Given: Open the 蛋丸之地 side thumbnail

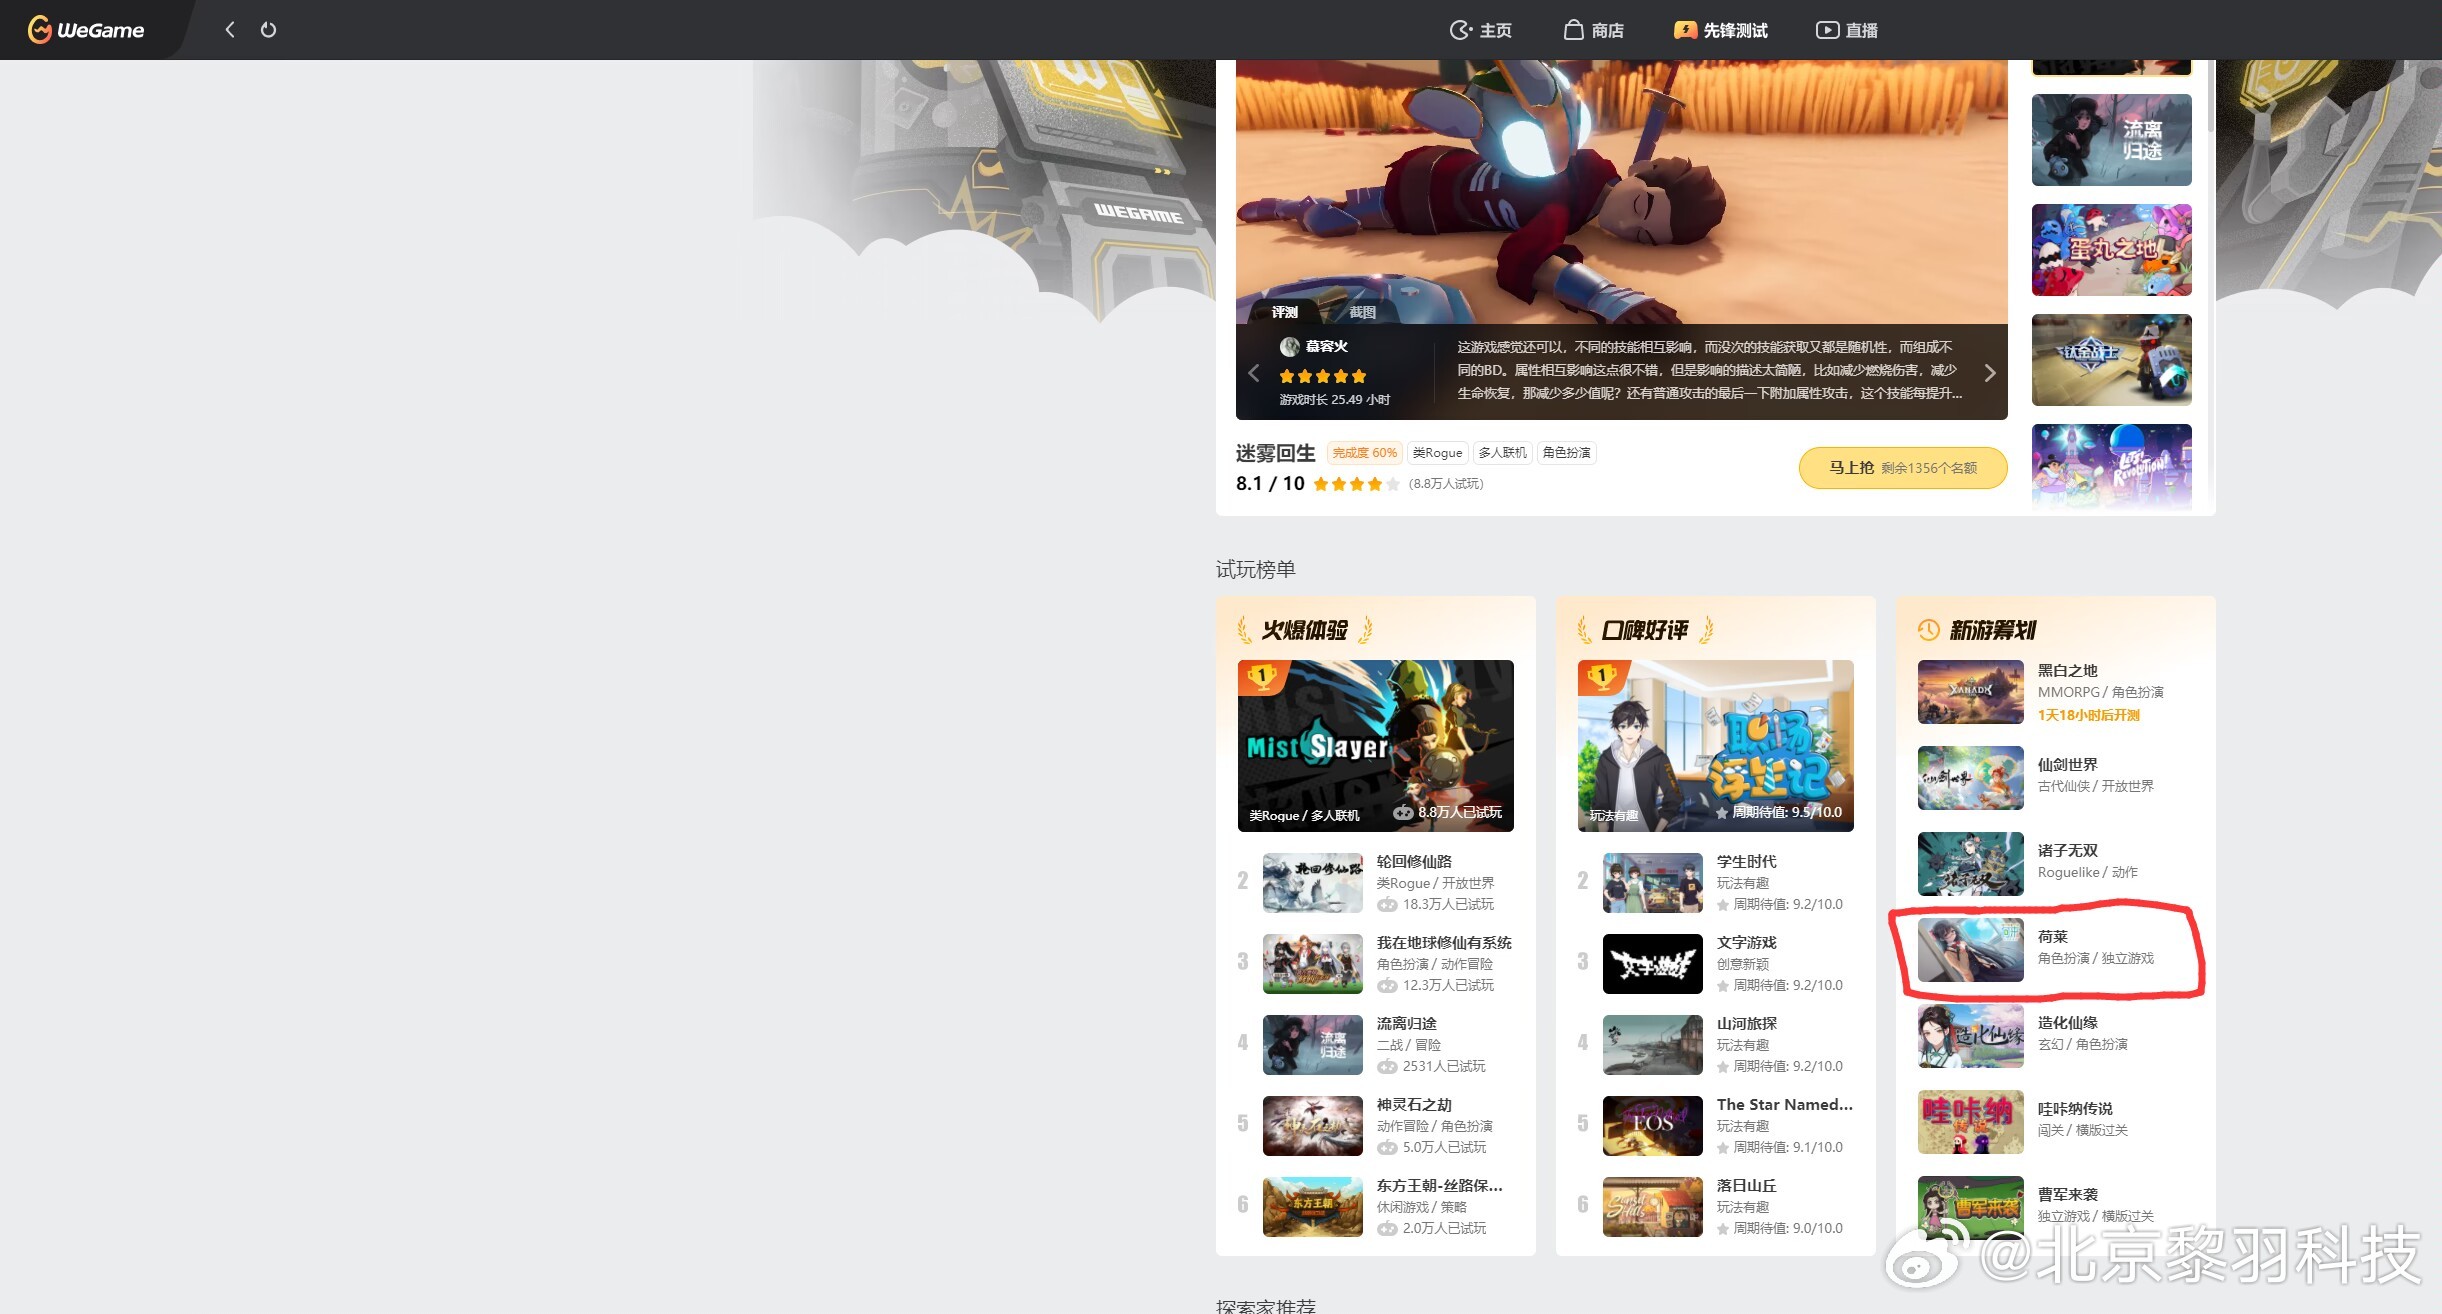Looking at the screenshot, I should coord(2111,250).
